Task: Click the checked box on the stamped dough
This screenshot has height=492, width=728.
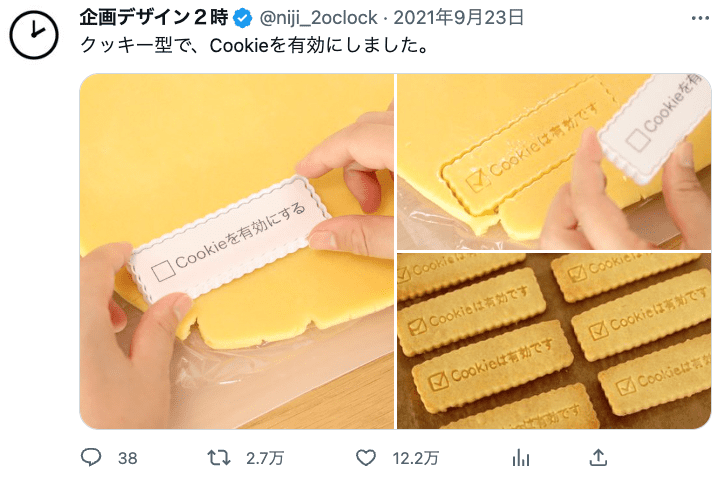Action: [x=477, y=180]
